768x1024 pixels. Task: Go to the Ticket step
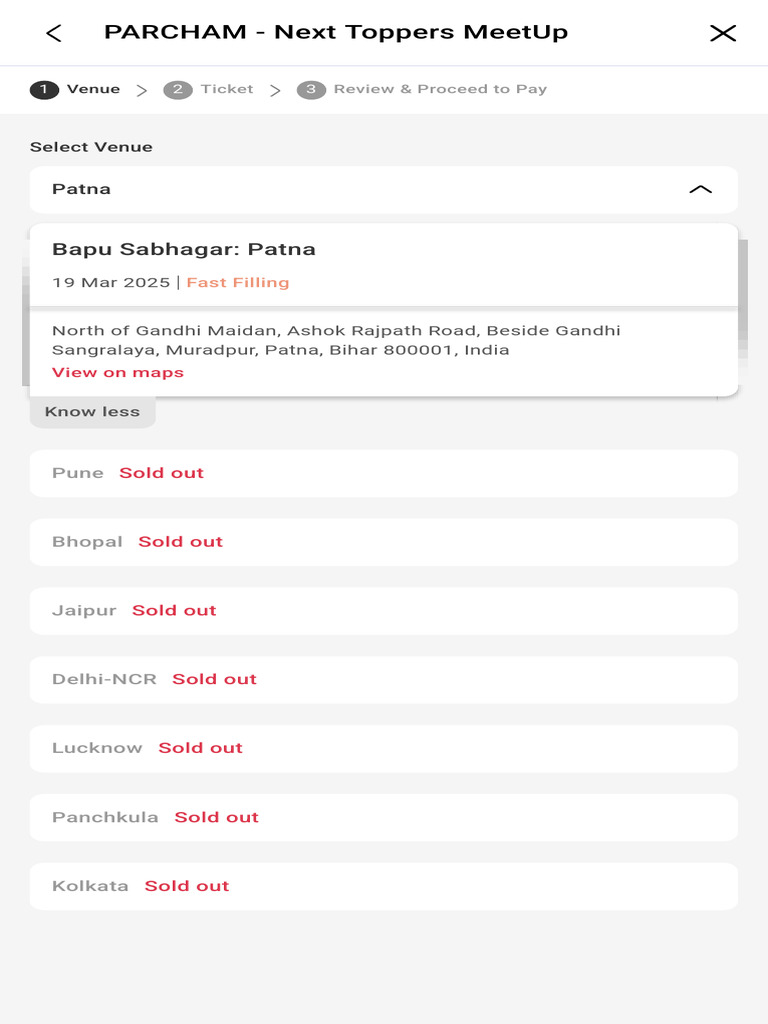click(x=227, y=89)
